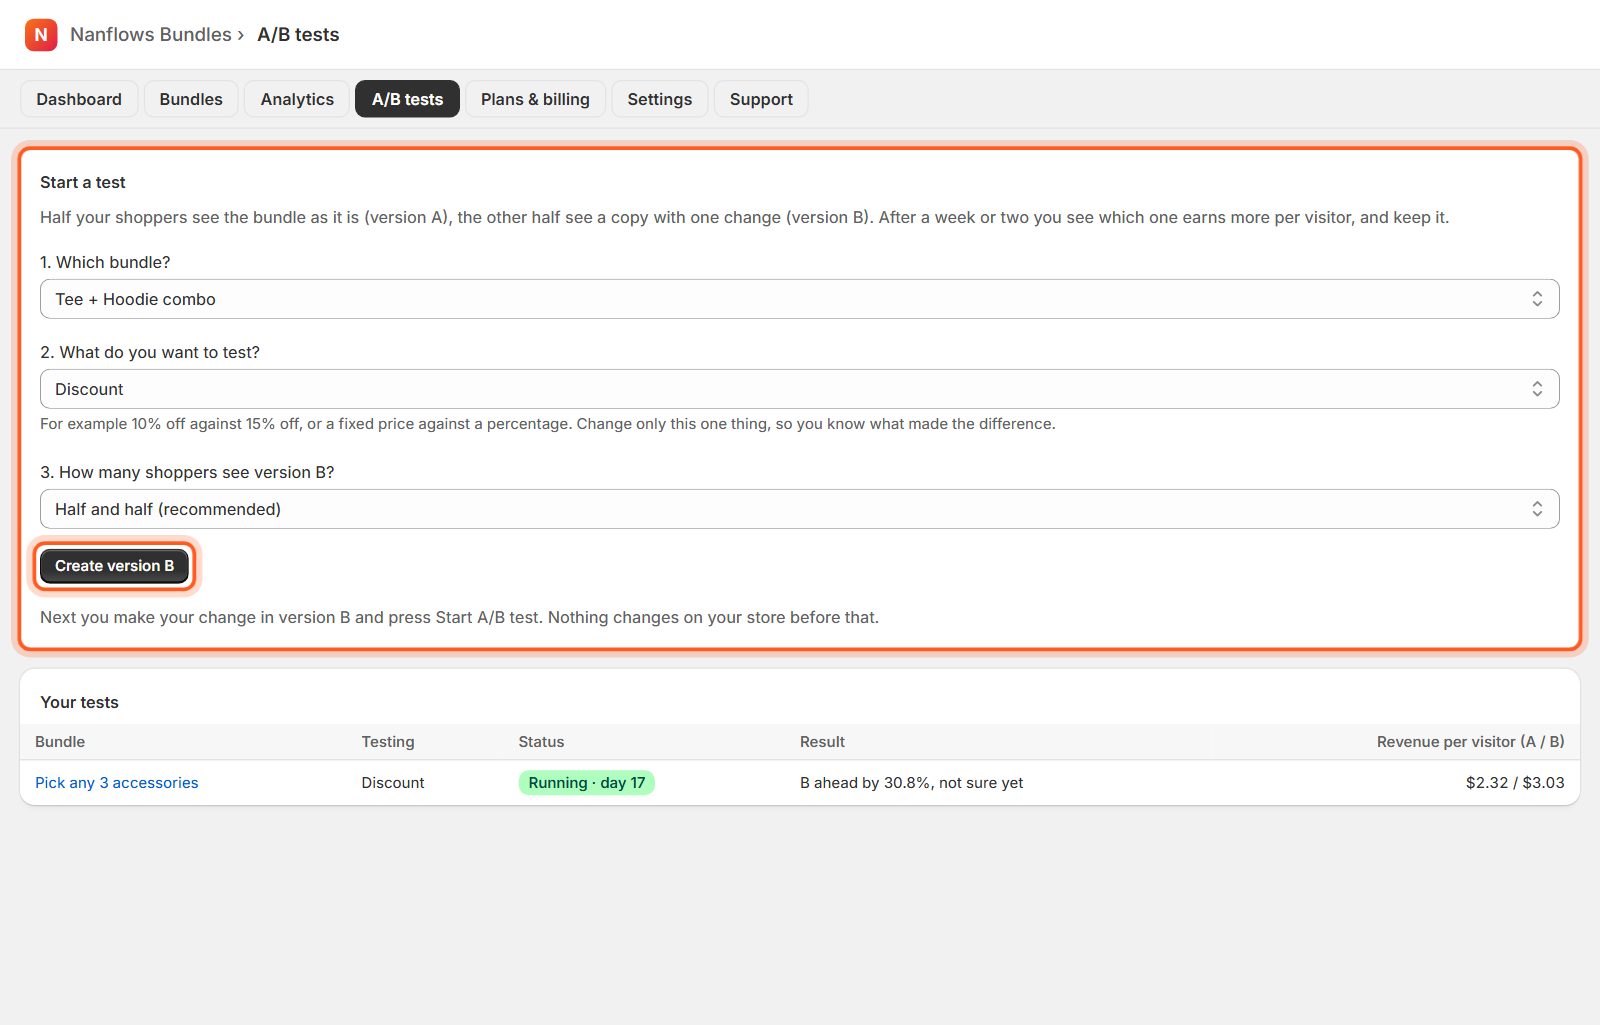Select the A/B tests tab
1600x1025 pixels.
407,99
